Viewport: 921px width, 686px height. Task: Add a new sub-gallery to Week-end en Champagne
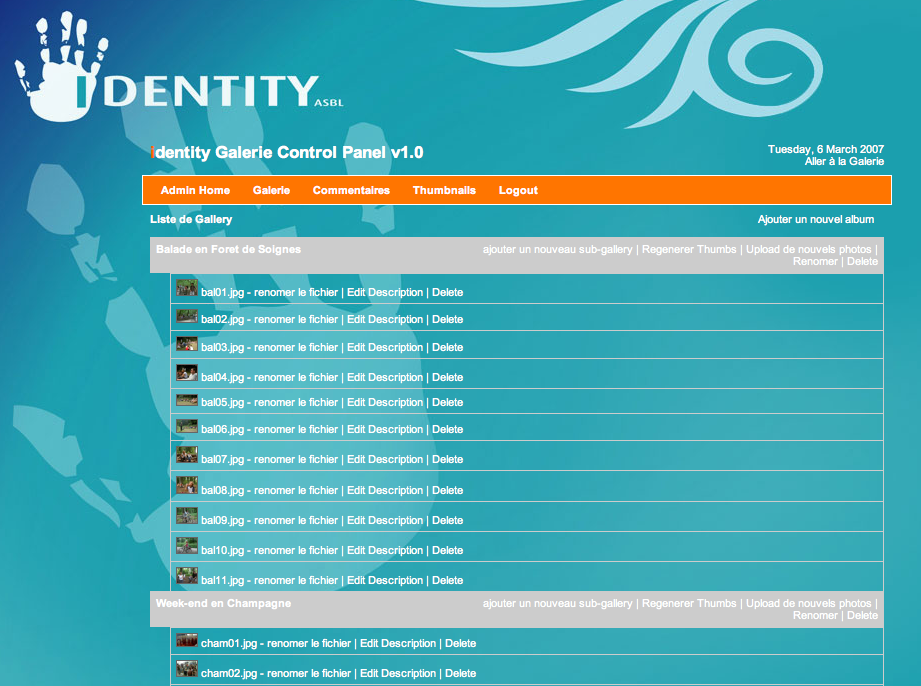pyautogui.click(x=557, y=603)
